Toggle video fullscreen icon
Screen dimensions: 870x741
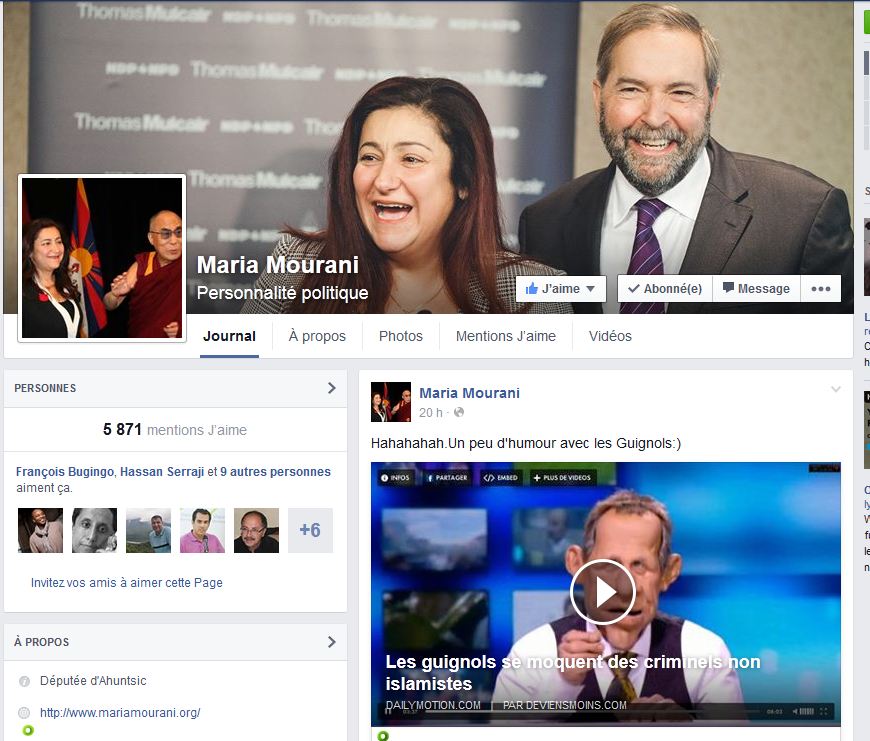(x=823, y=711)
